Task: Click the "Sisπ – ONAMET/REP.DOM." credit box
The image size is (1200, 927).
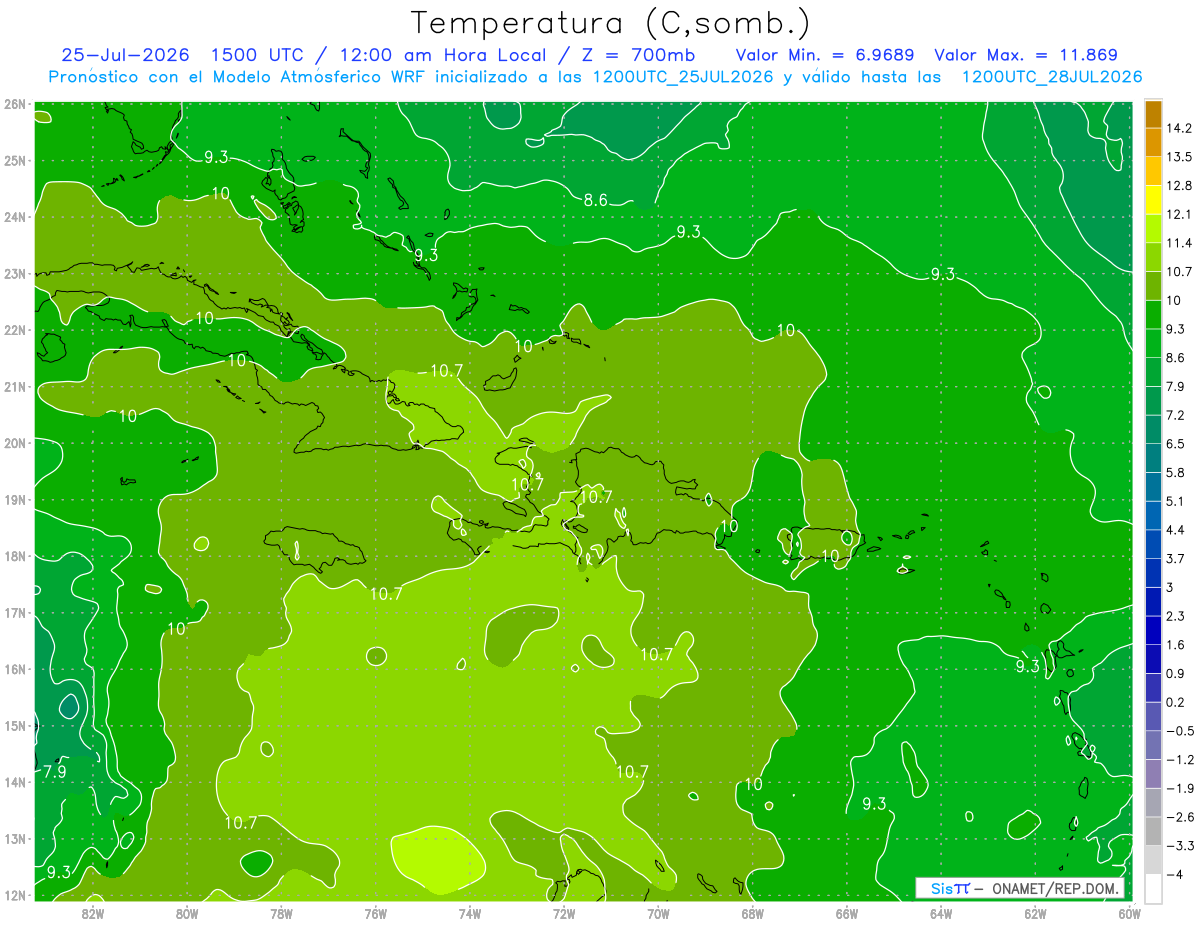Action: coord(1020,889)
